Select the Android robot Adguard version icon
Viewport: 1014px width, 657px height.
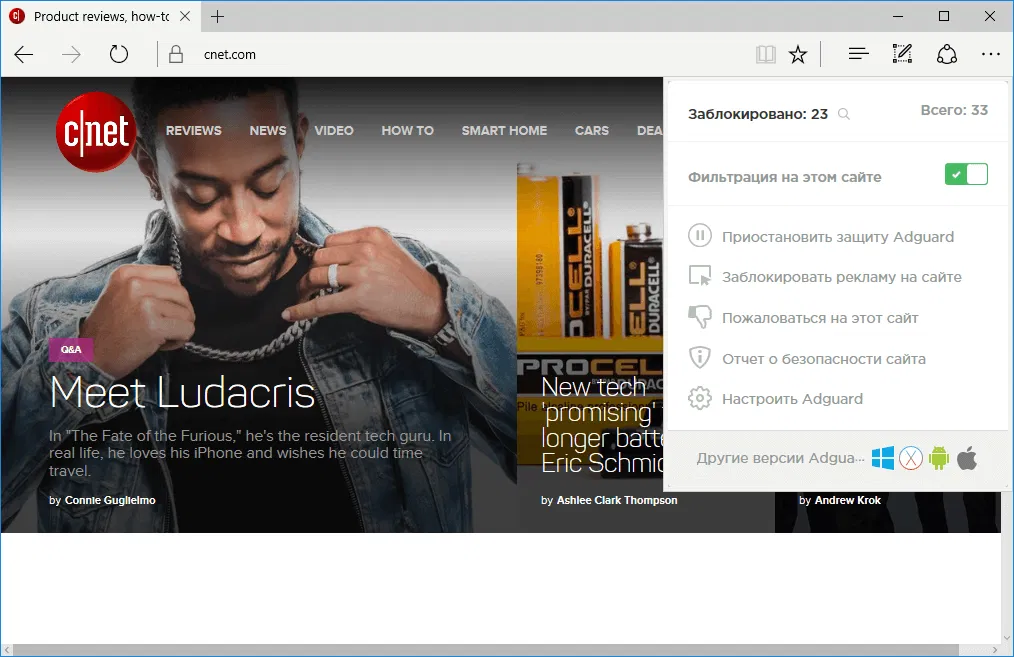(x=939, y=457)
